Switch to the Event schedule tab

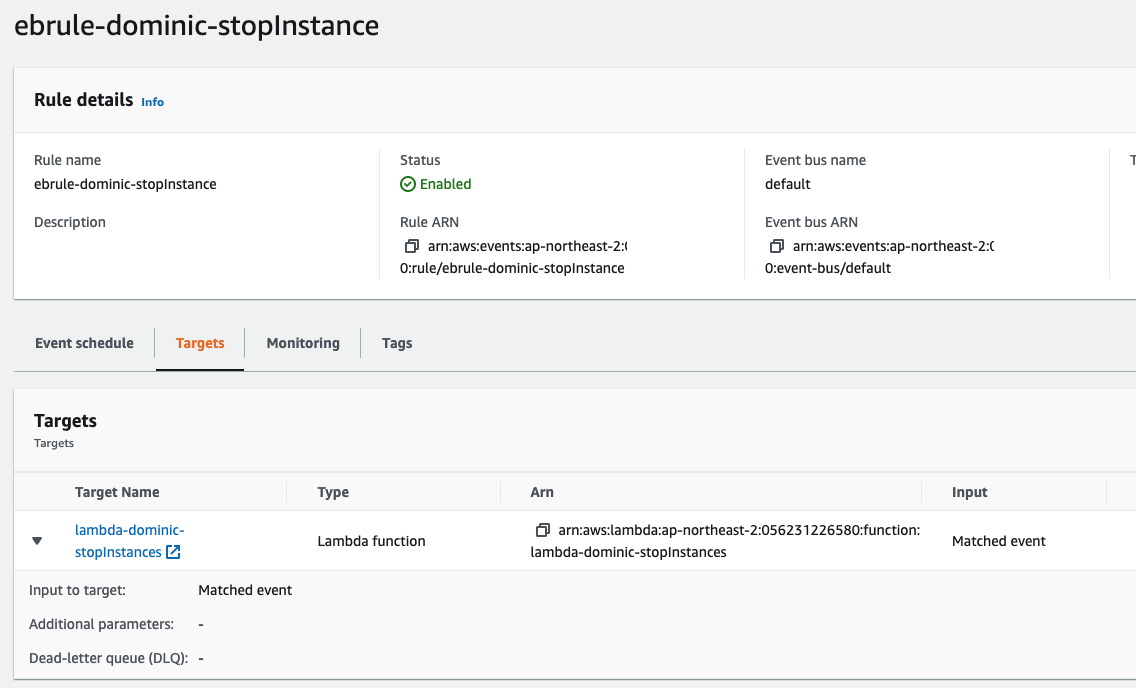84,343
